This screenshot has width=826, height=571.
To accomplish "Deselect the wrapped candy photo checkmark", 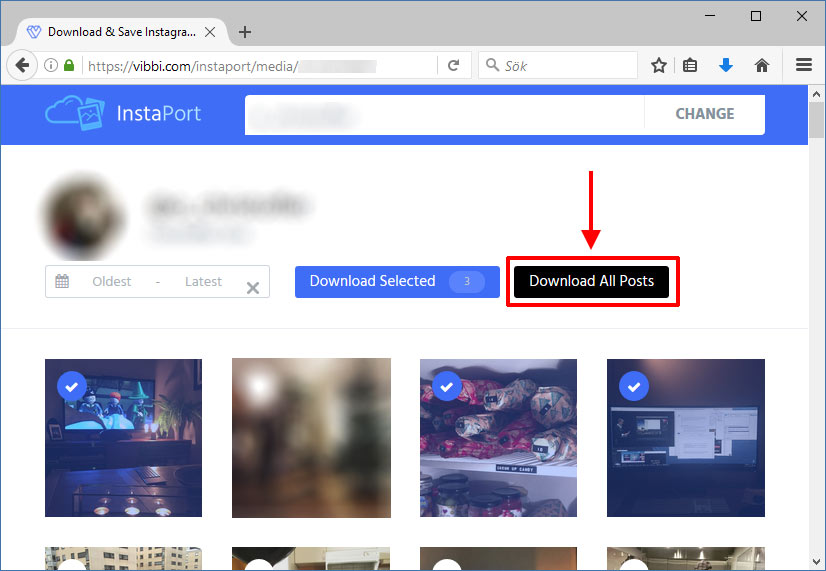I will tap(447, 386).
